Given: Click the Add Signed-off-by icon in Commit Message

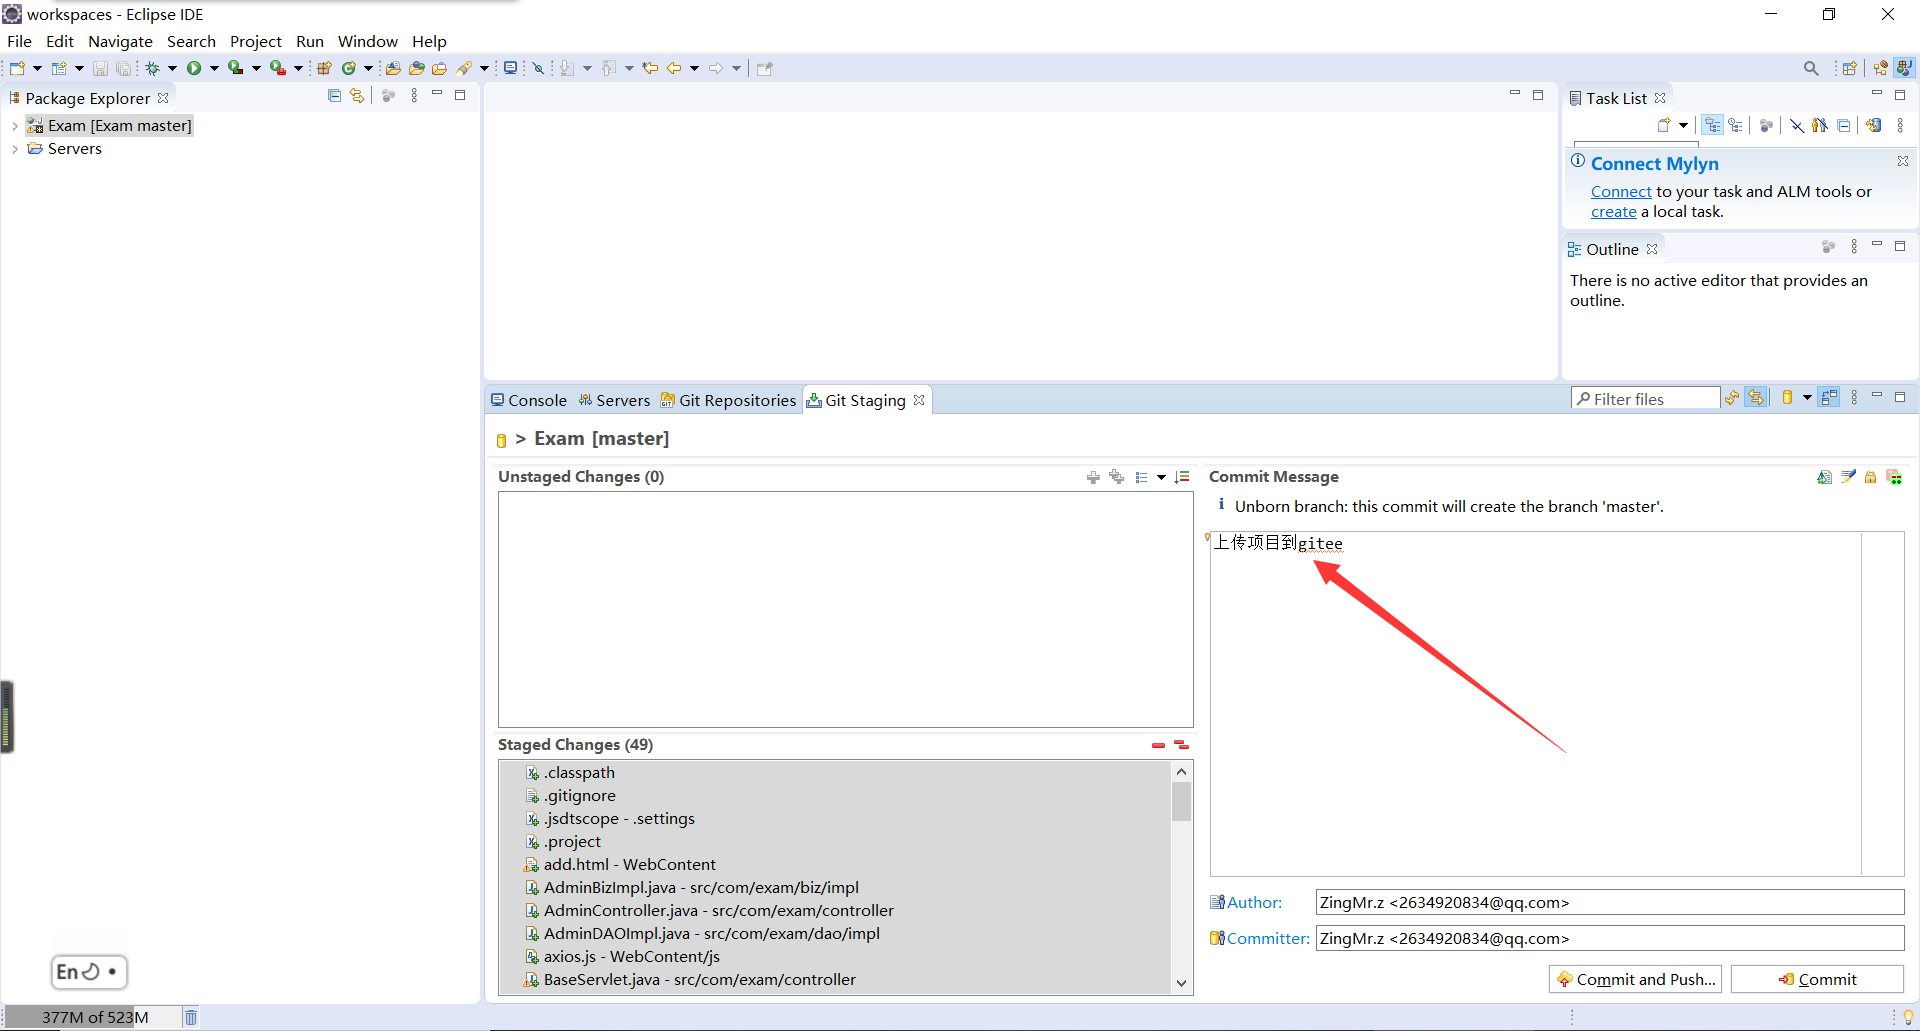Looking at the screenshot, I should point(1849,477).
